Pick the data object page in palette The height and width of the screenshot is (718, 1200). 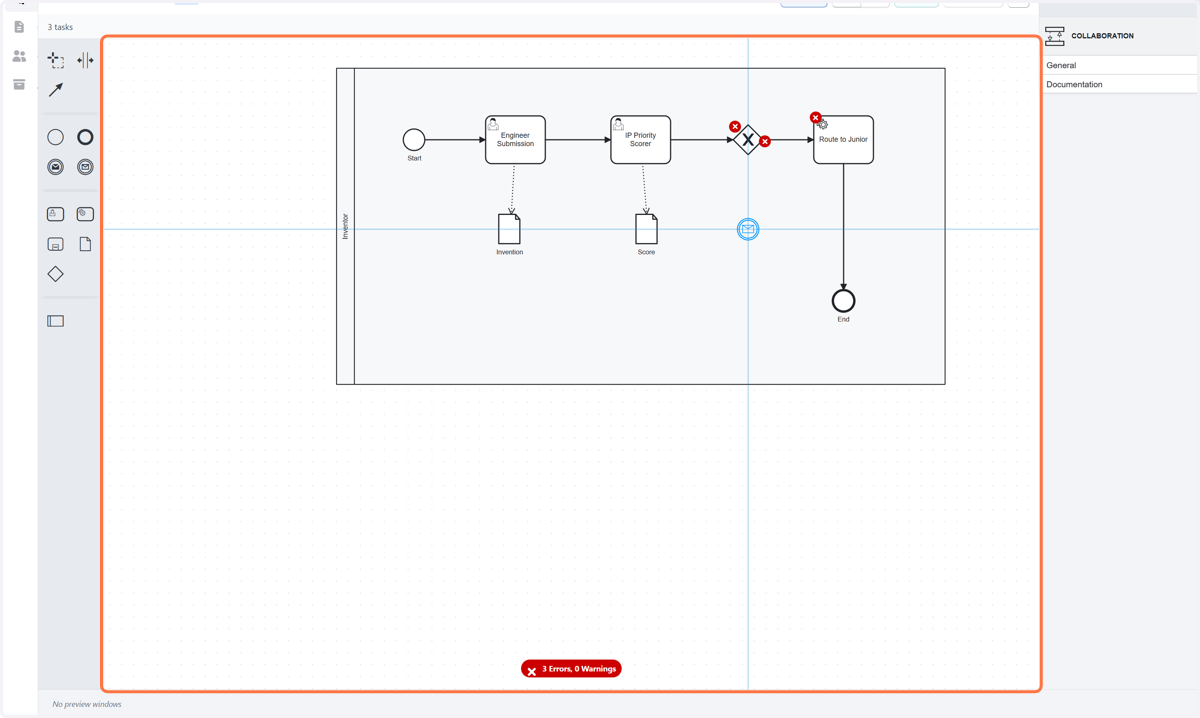[85, 244]
